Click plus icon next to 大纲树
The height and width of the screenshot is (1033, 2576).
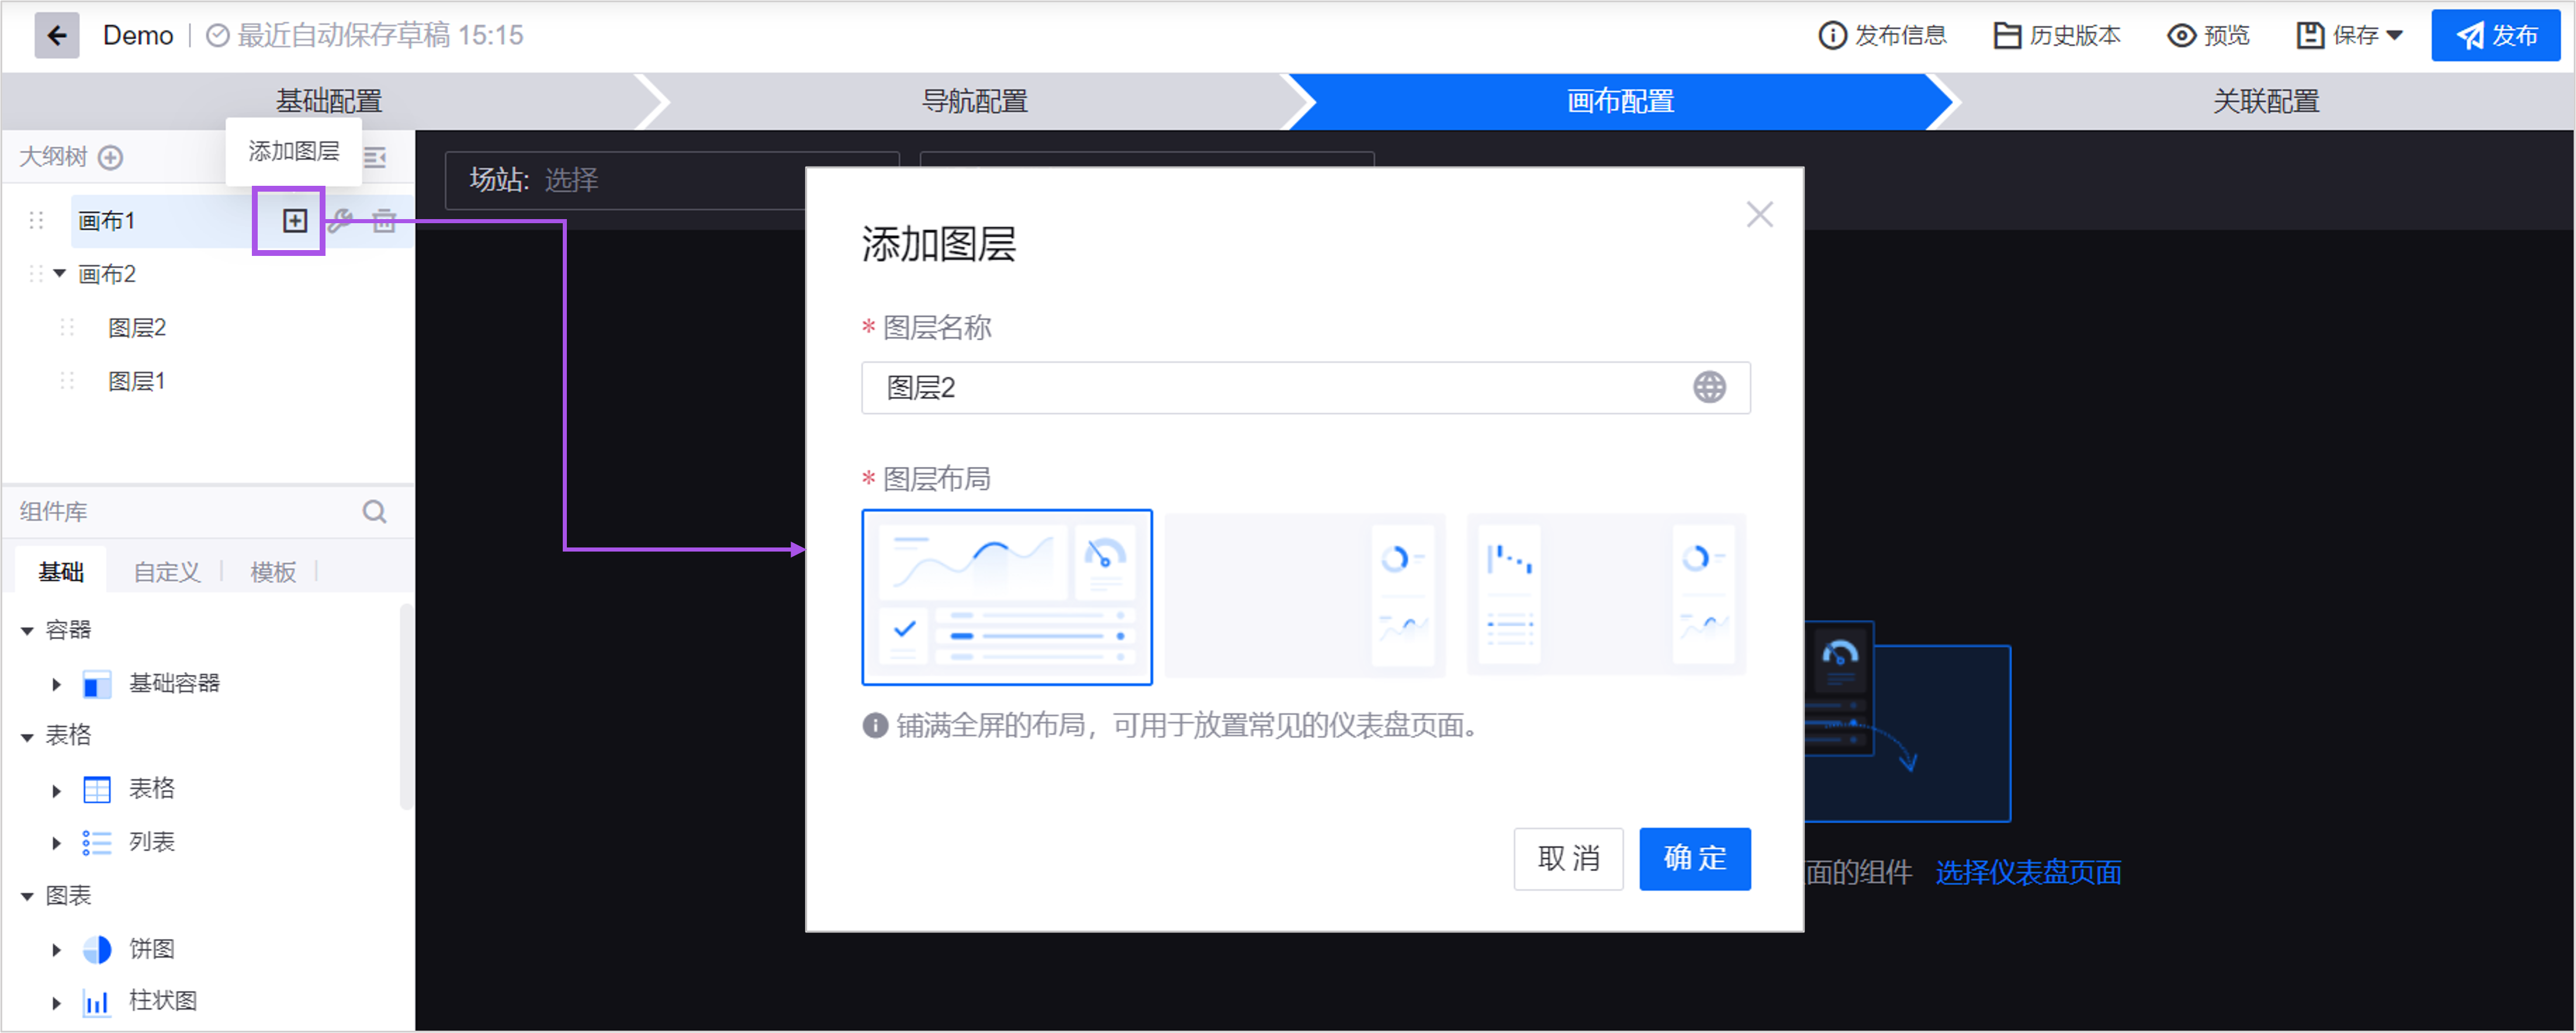coord(111,158)
